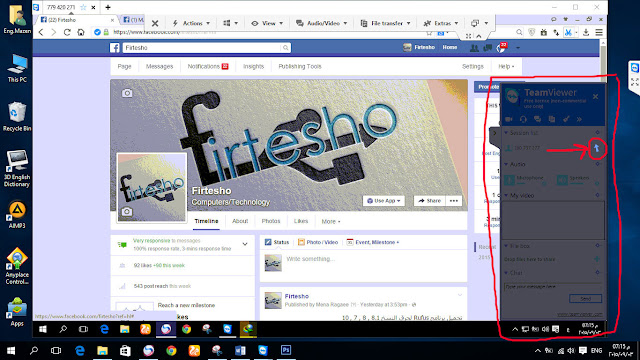Open the Audio/Video toolbar menu
Screen dimensions: 640x360
click(322, 23)
